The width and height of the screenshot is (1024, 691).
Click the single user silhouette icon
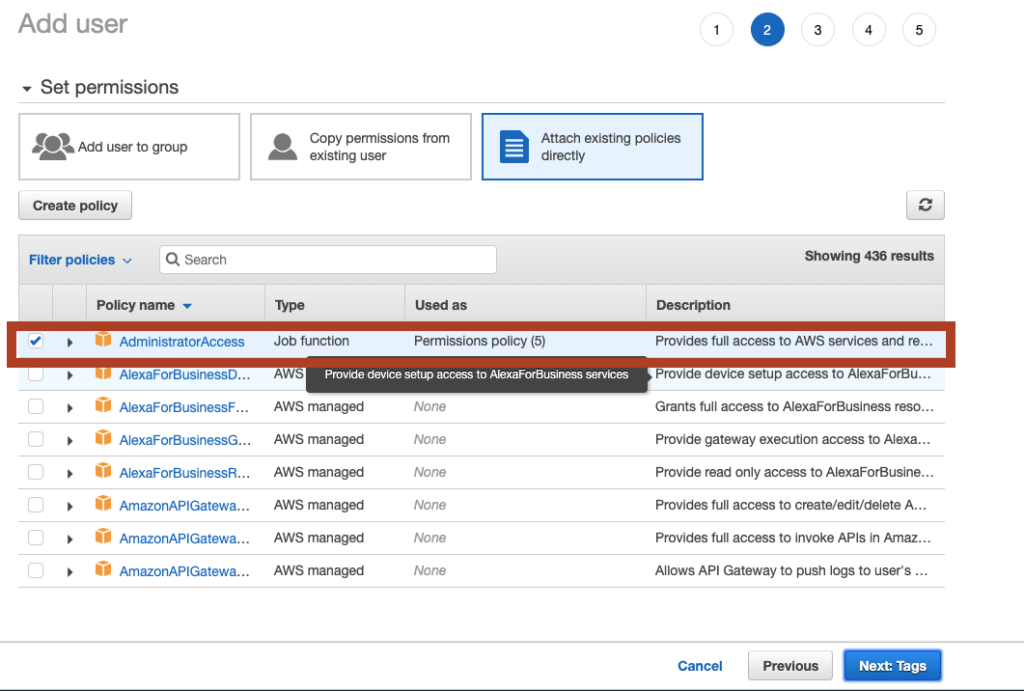283,146
